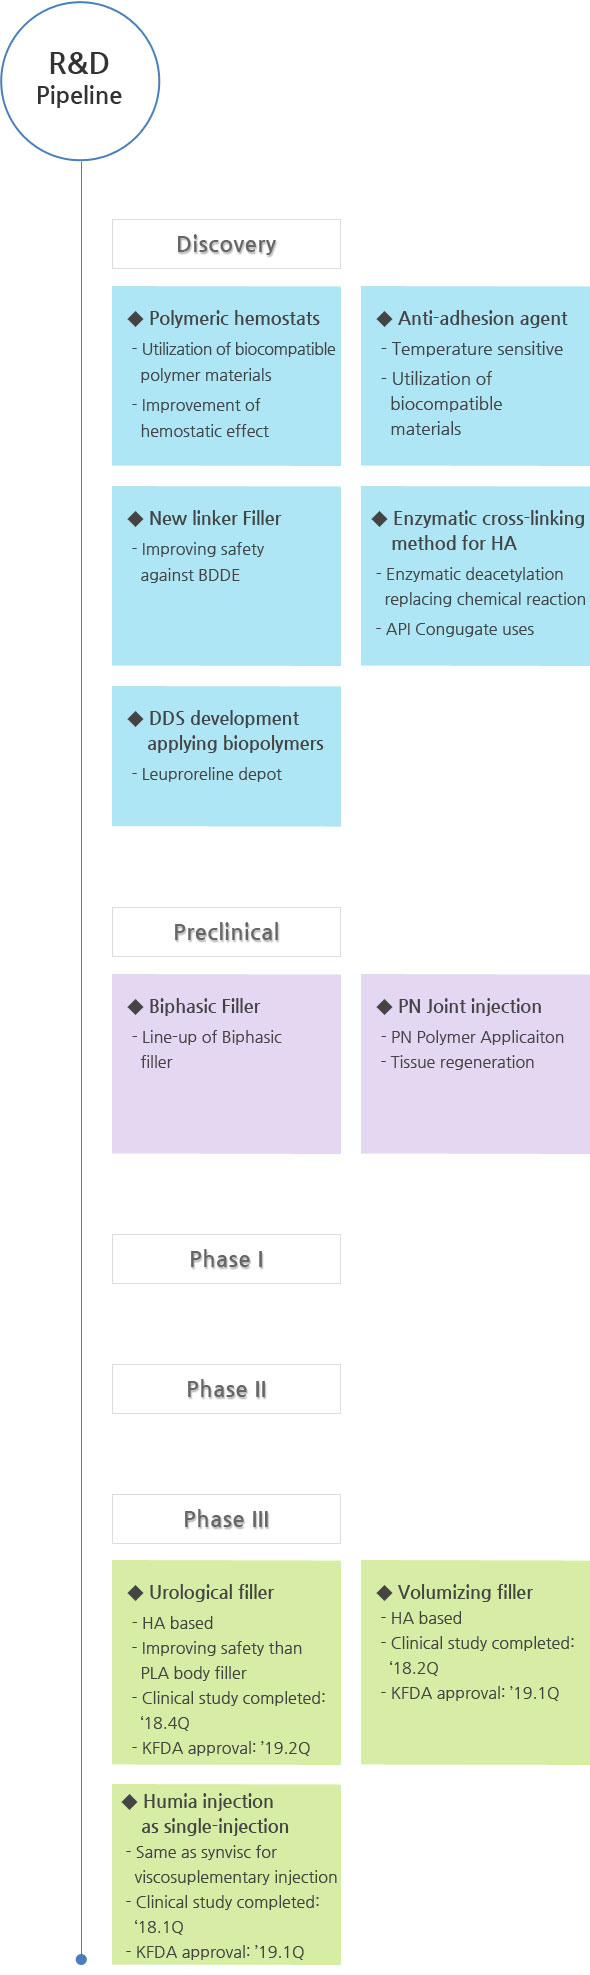Click diamond icon beside New linker Filler
Image resolution: width=590 pixels, height=1975 pixels.
point(135,519)
